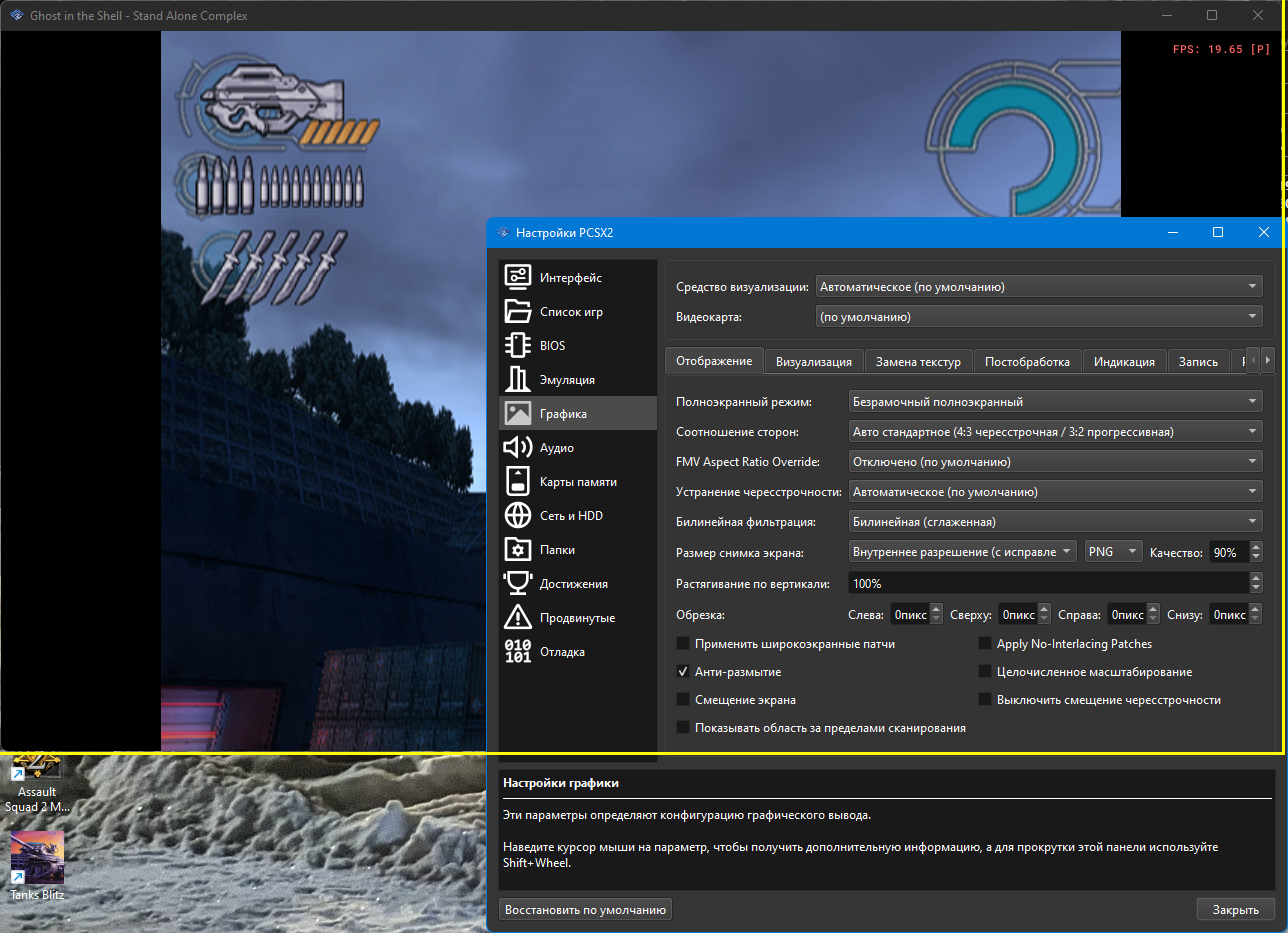Open the Отладка debug section
Screen dimensions: 1288x933
tap(578, 652)
